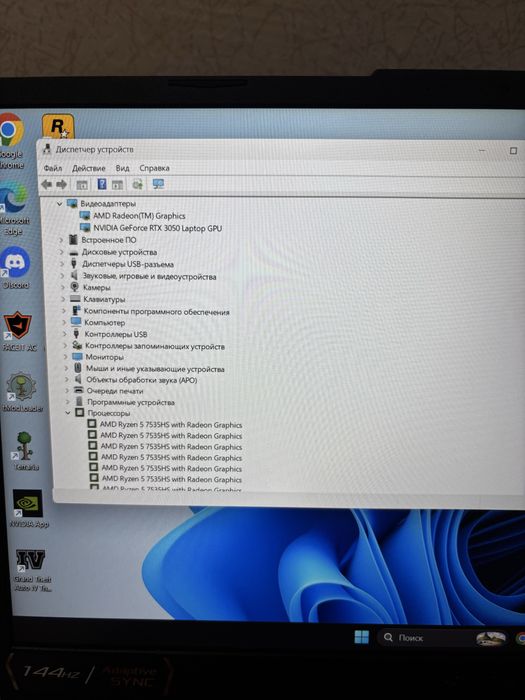The image size is (525, 700).
Task: Click the Камеры camera icon
Action: click(75, 288)
